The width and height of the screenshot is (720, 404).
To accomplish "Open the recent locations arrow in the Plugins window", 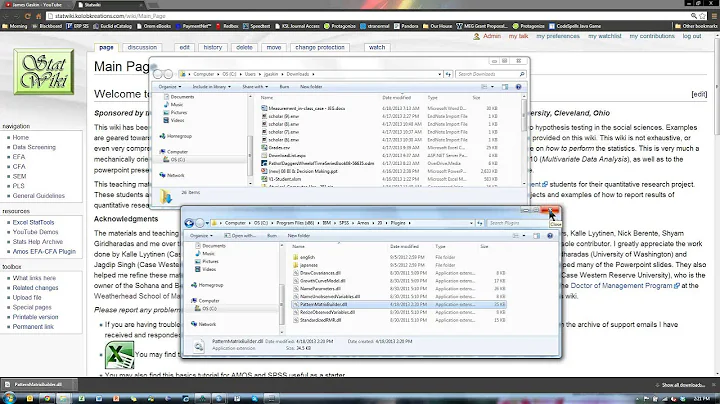I will (208, 223).
